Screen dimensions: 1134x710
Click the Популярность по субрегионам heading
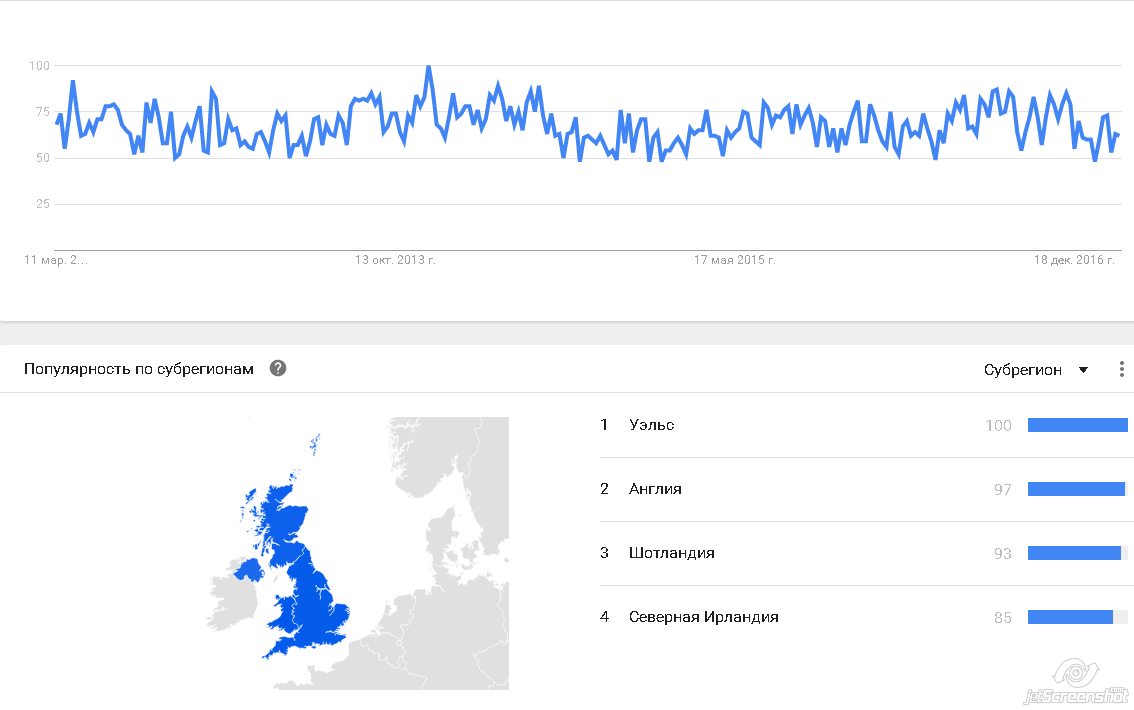coord(138,369)
